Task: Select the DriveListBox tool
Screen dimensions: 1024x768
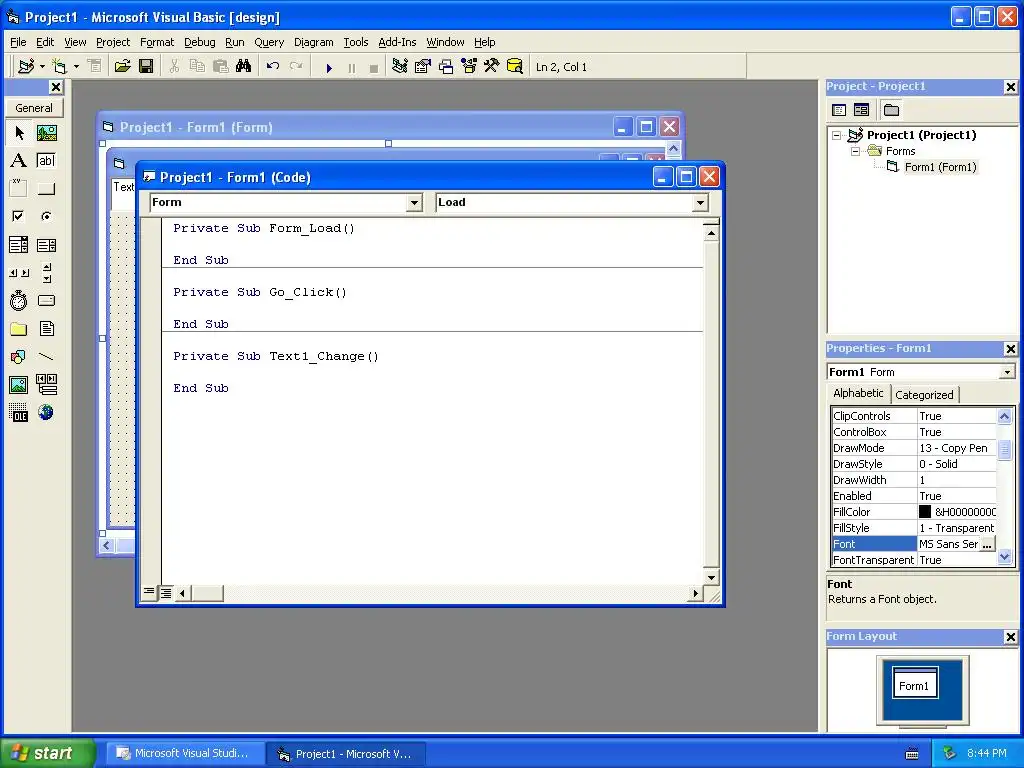Action: pos(46,301)
